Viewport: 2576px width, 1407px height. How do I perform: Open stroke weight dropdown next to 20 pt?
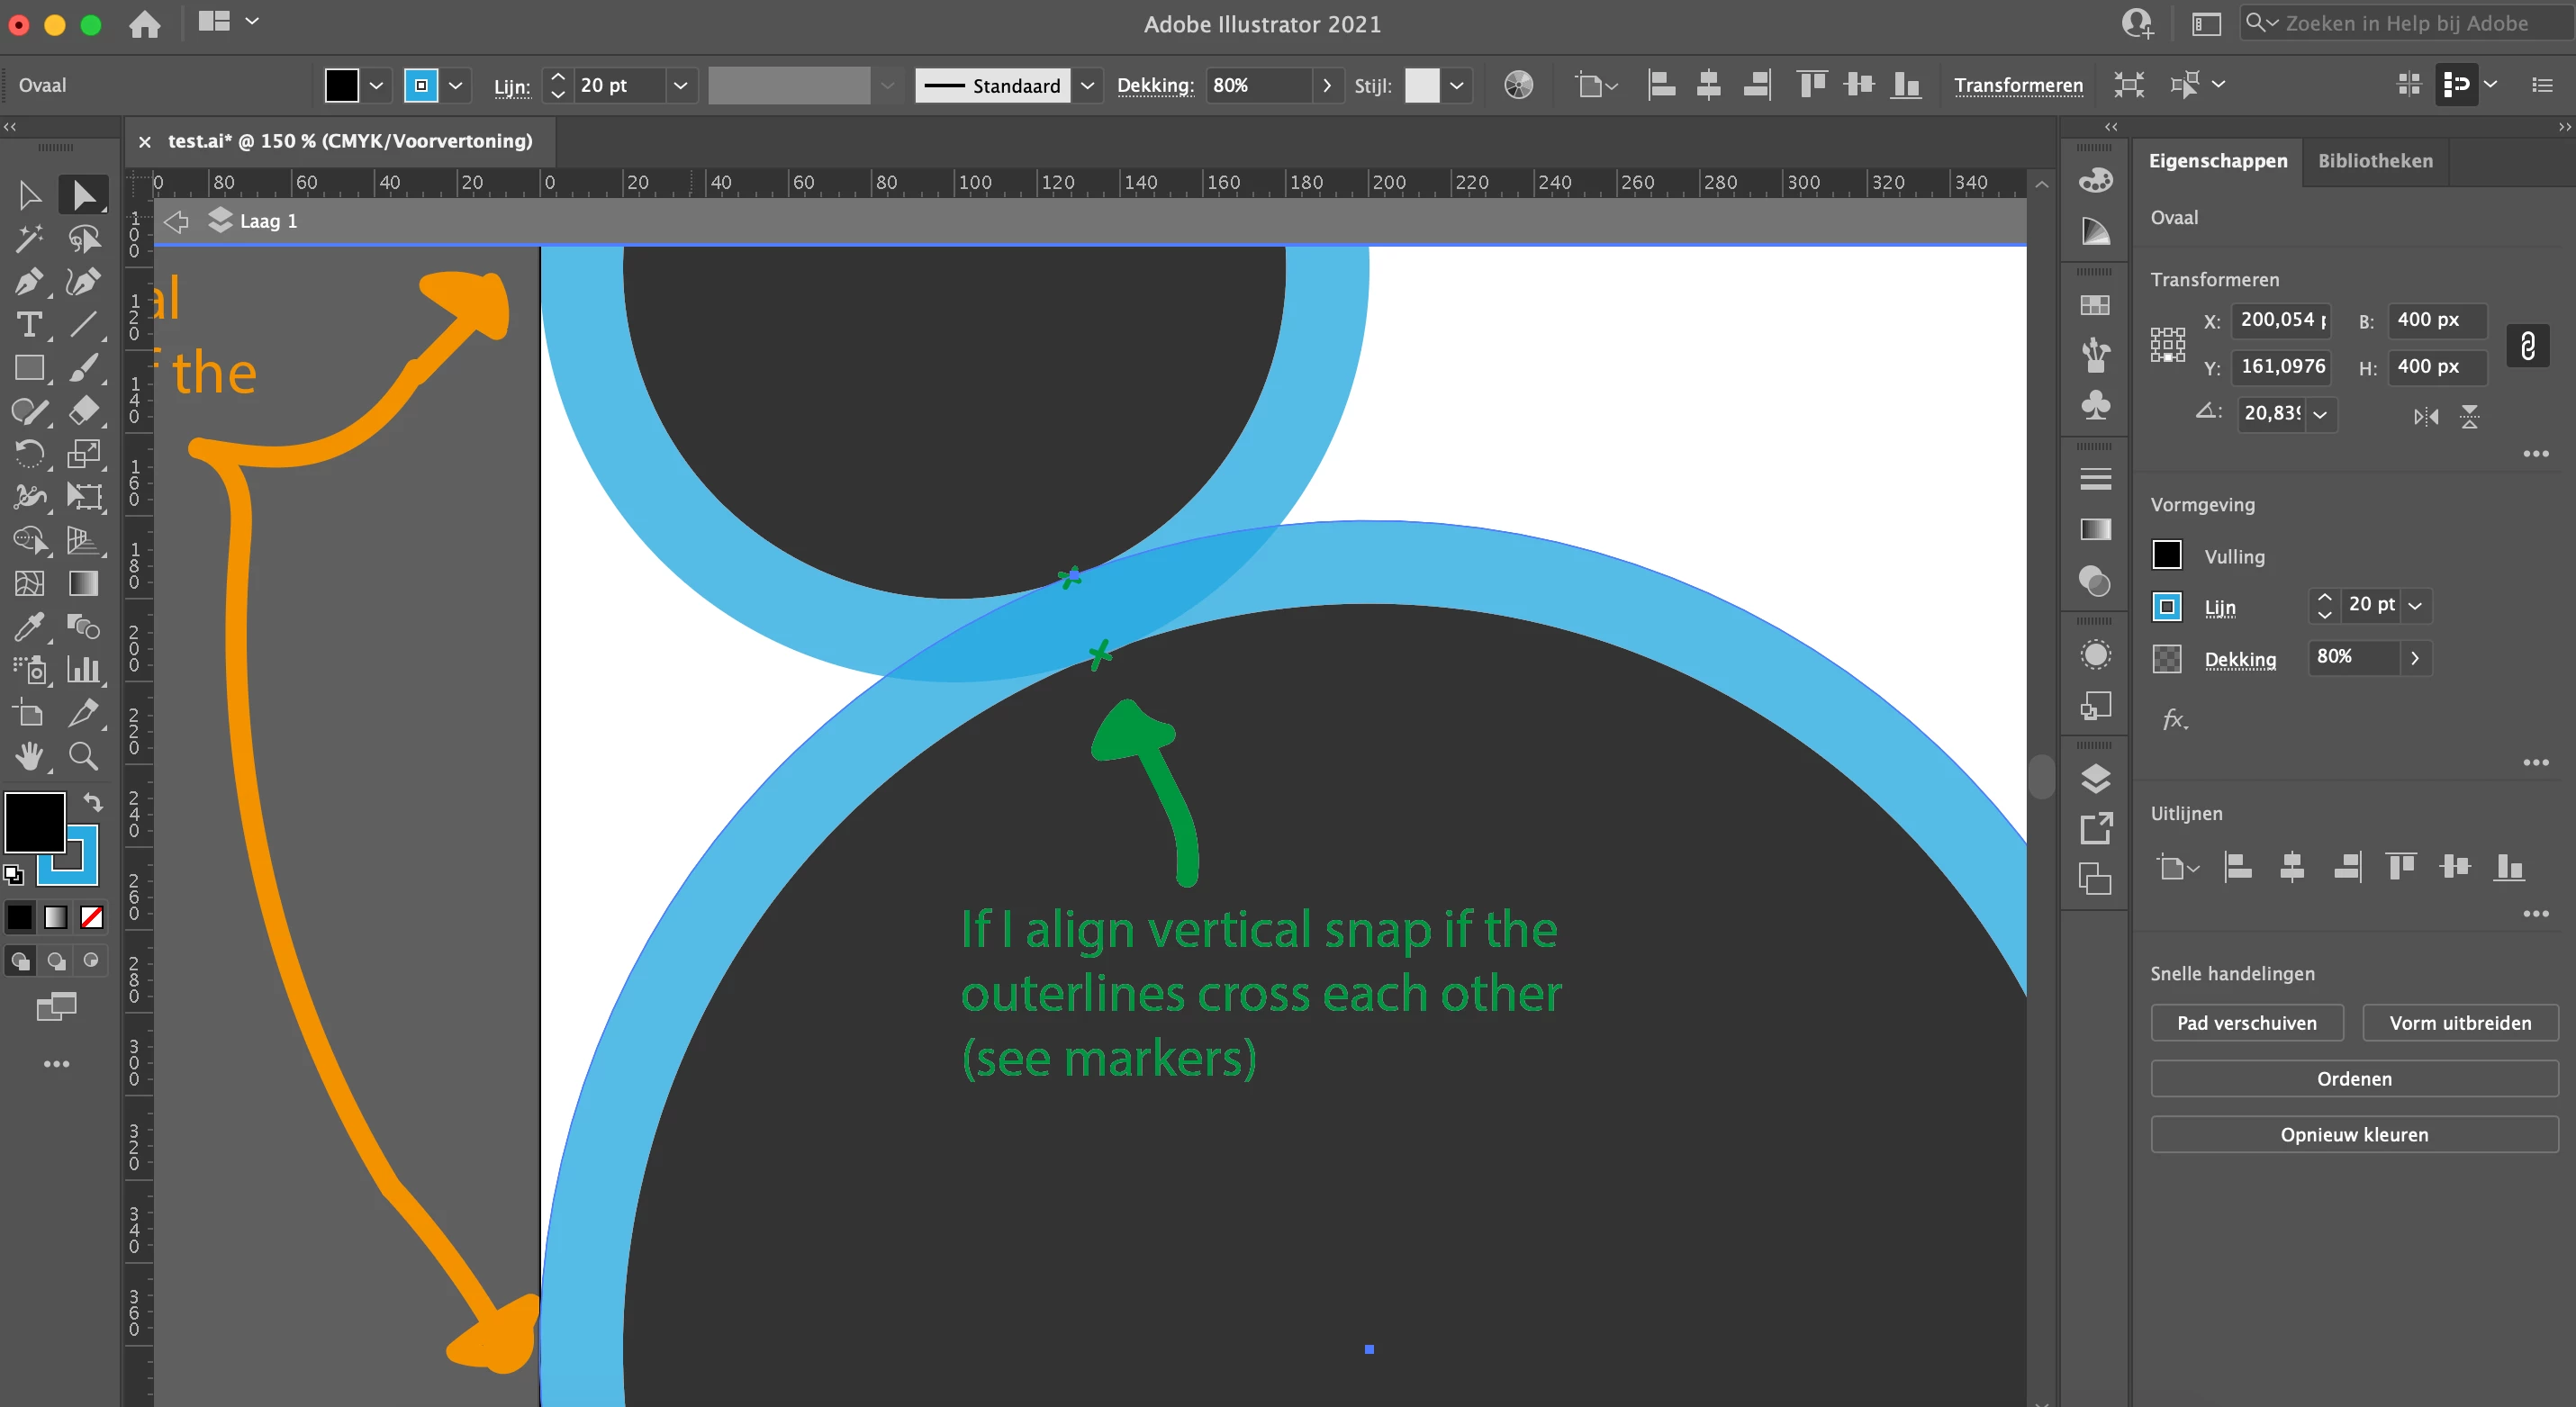pos(680,86)
